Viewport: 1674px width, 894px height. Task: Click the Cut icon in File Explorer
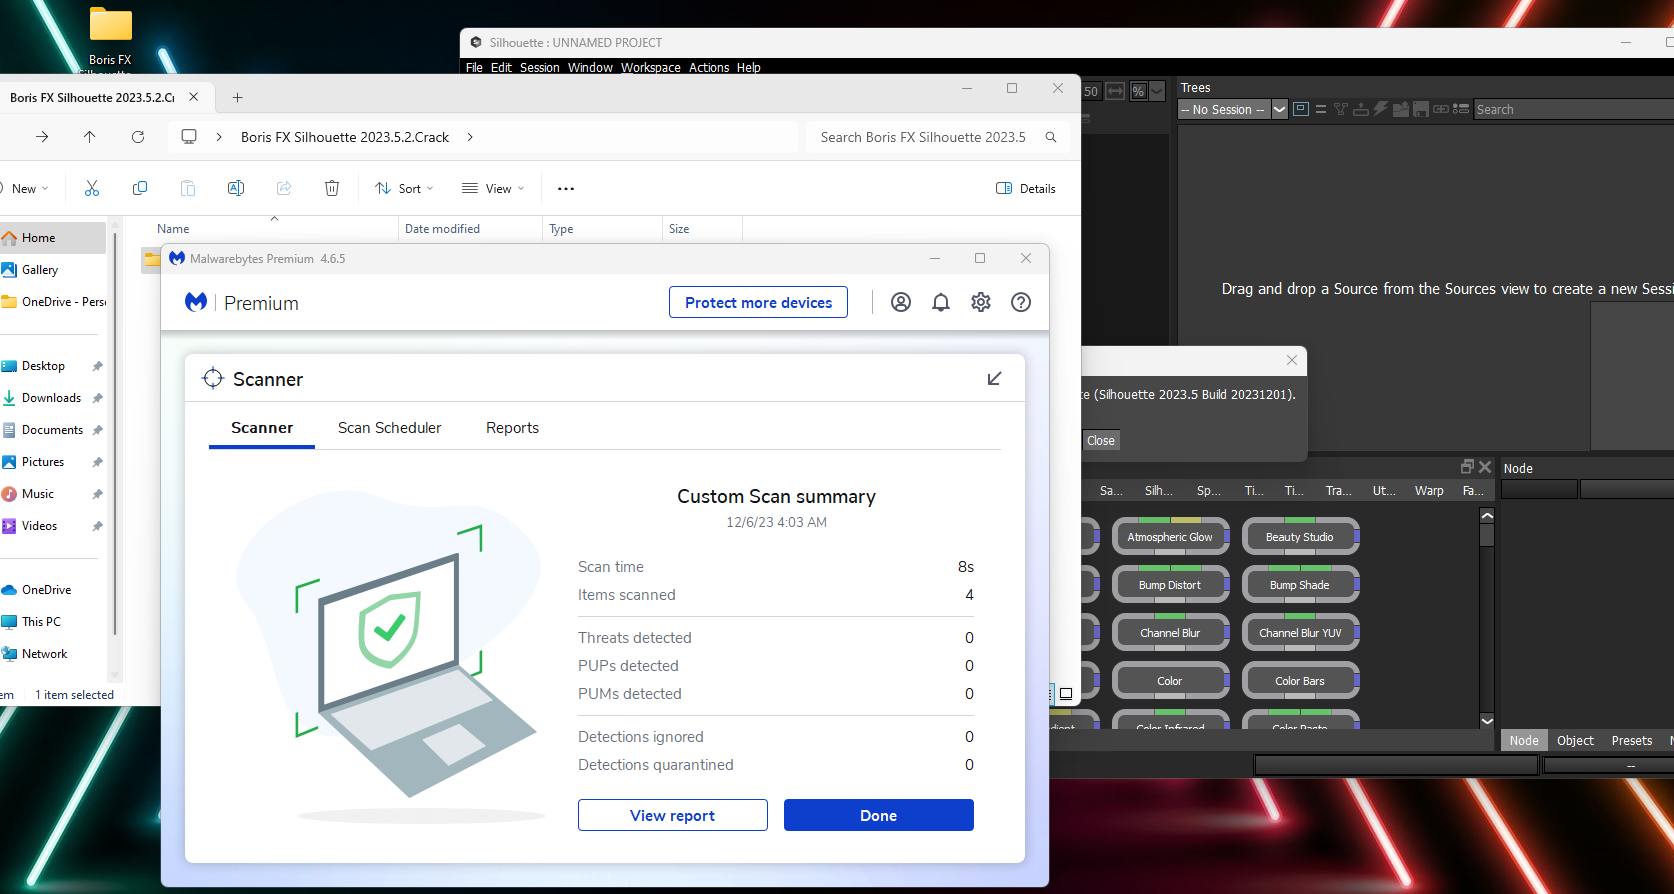tap(92, 188)
